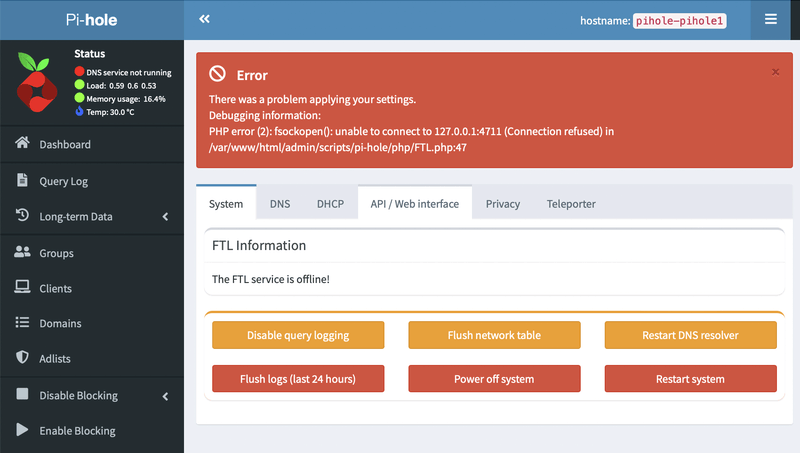
Task: Switch to the DHCP tab
Action: (331, 204)
